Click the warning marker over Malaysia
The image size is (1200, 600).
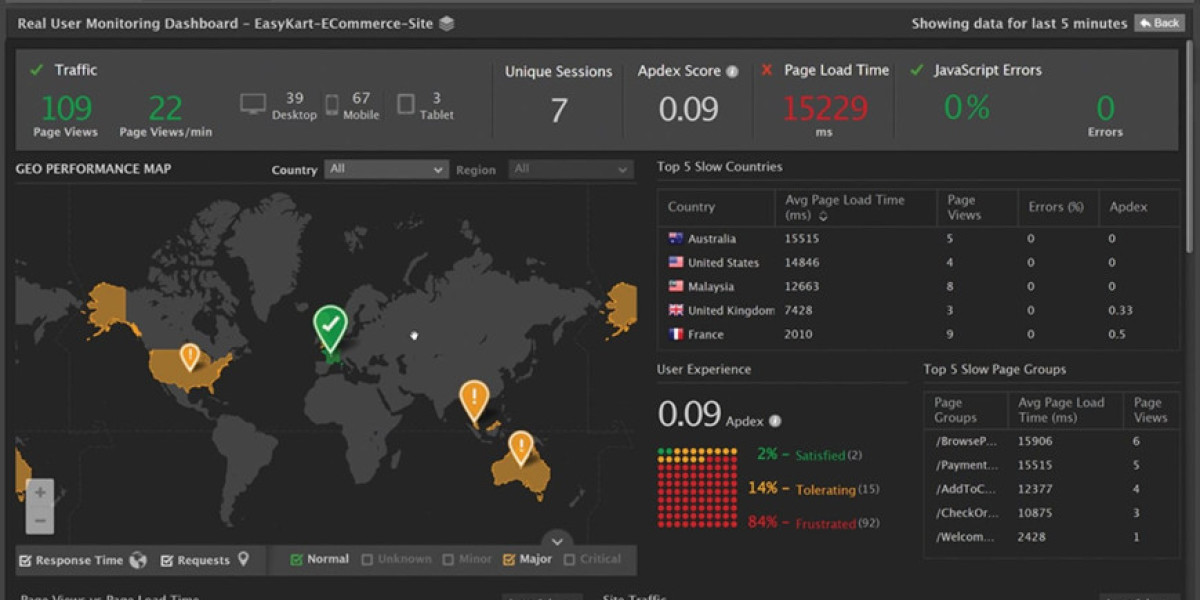click(474, 398)
